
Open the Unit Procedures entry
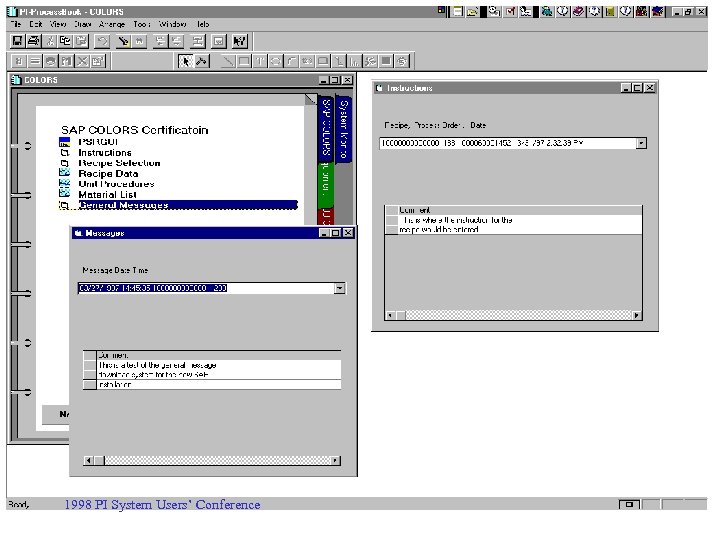click(x=116, y=184)
